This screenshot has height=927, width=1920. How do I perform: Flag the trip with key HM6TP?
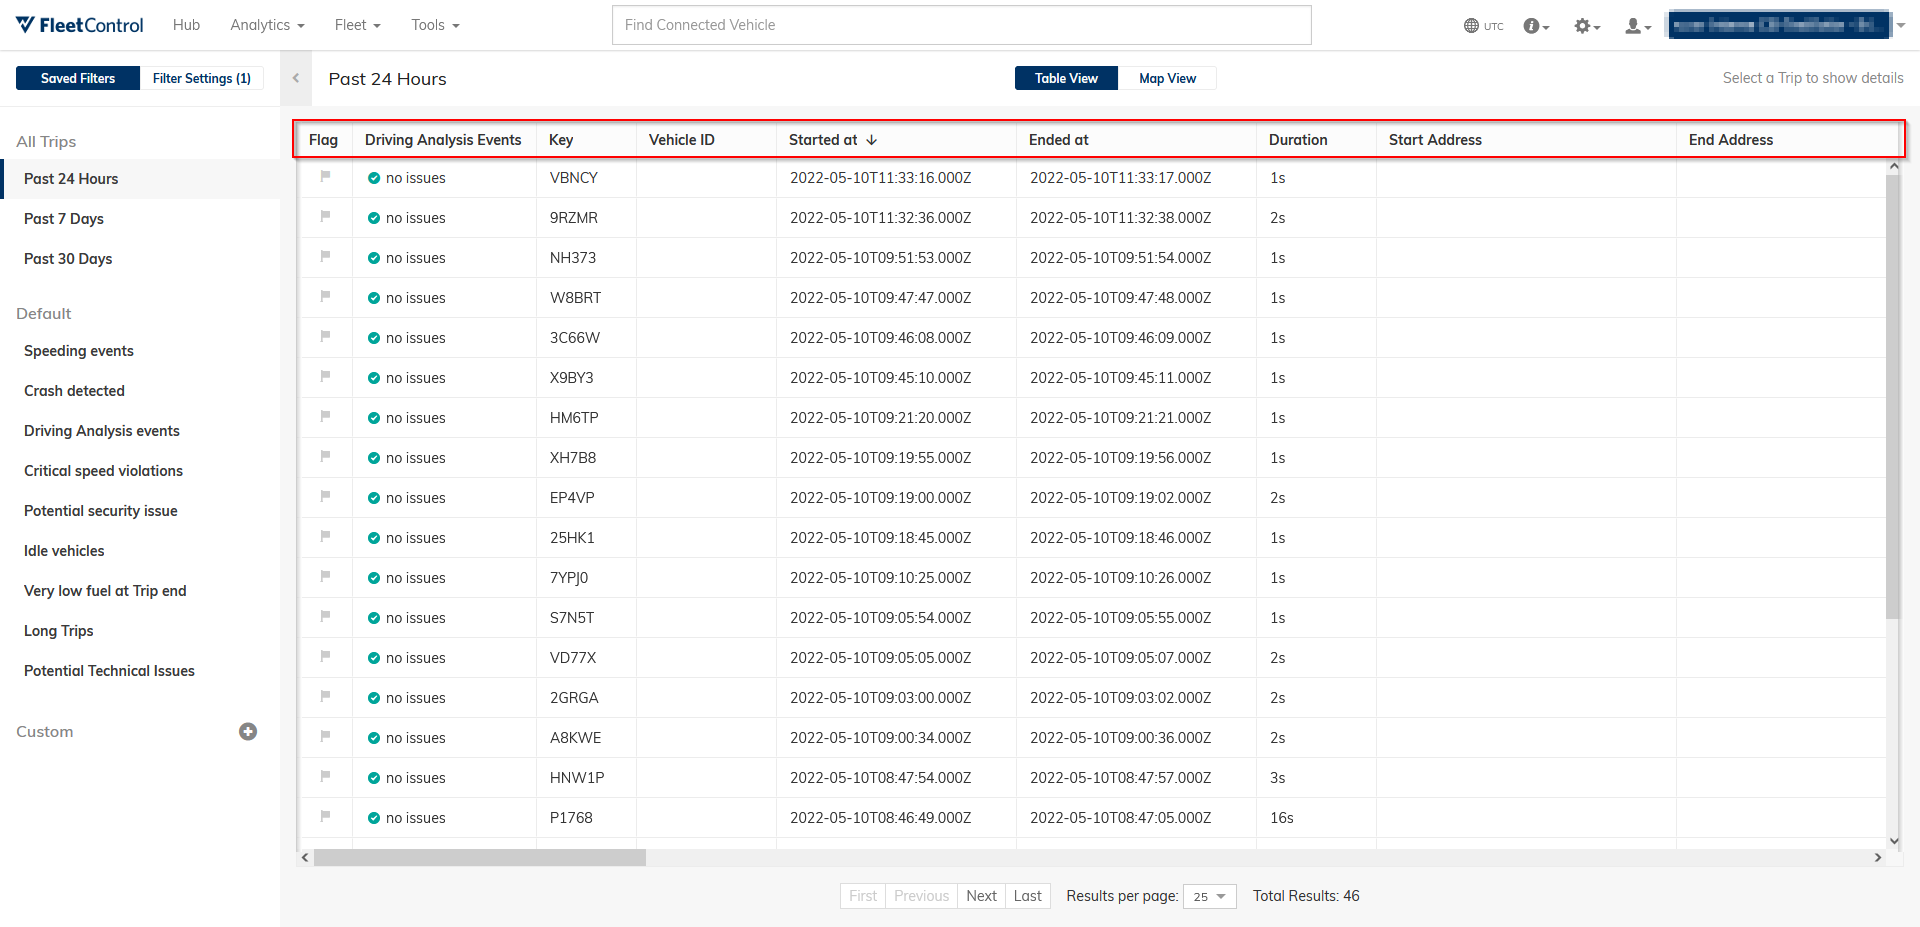click(x=325, y=416)
